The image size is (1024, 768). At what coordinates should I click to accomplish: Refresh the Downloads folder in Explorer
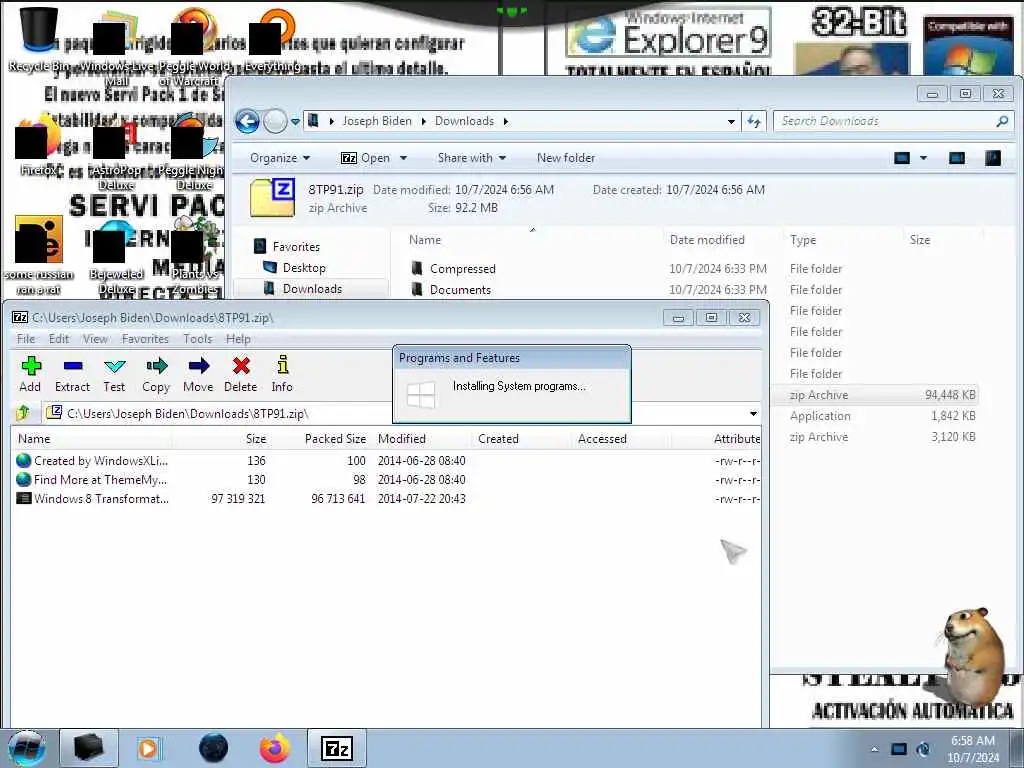coord(754,121)
